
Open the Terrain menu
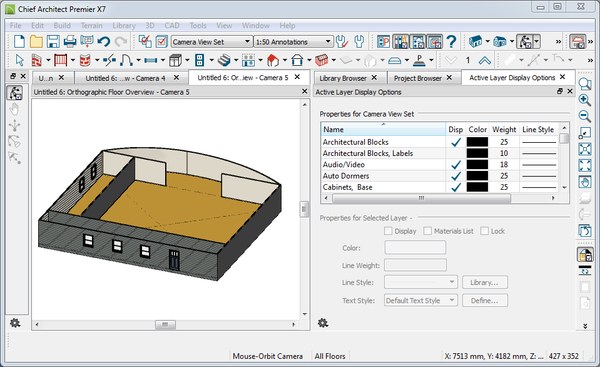[x=91, y=26]
